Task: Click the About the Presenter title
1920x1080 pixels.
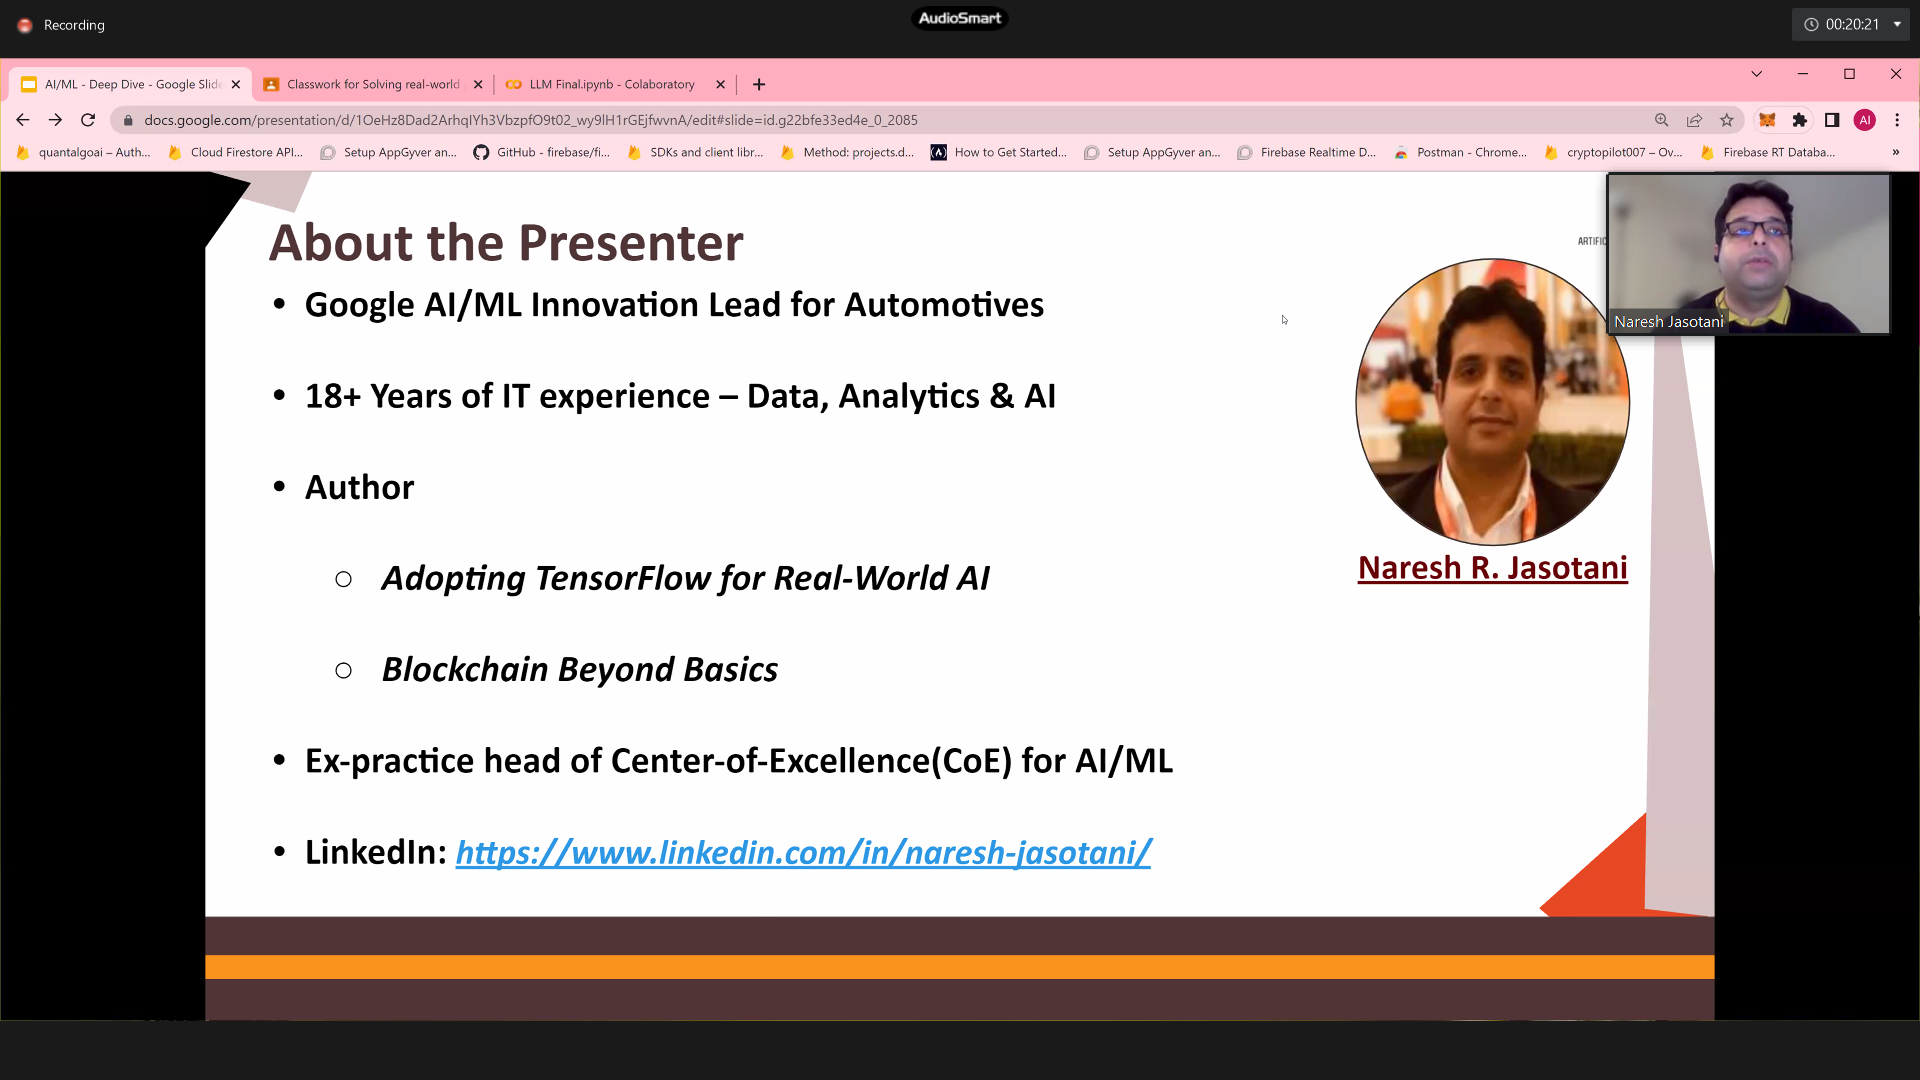Action: (506, 243)
